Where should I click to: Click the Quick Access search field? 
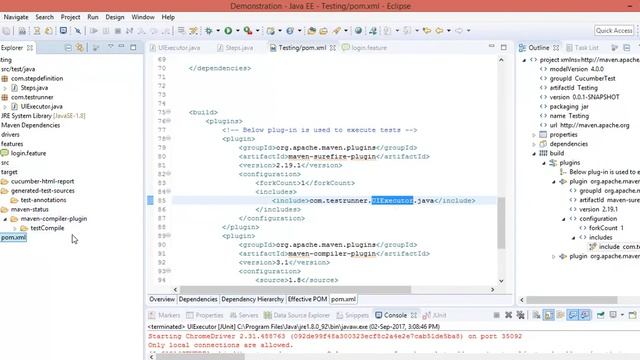coord(614,31)
